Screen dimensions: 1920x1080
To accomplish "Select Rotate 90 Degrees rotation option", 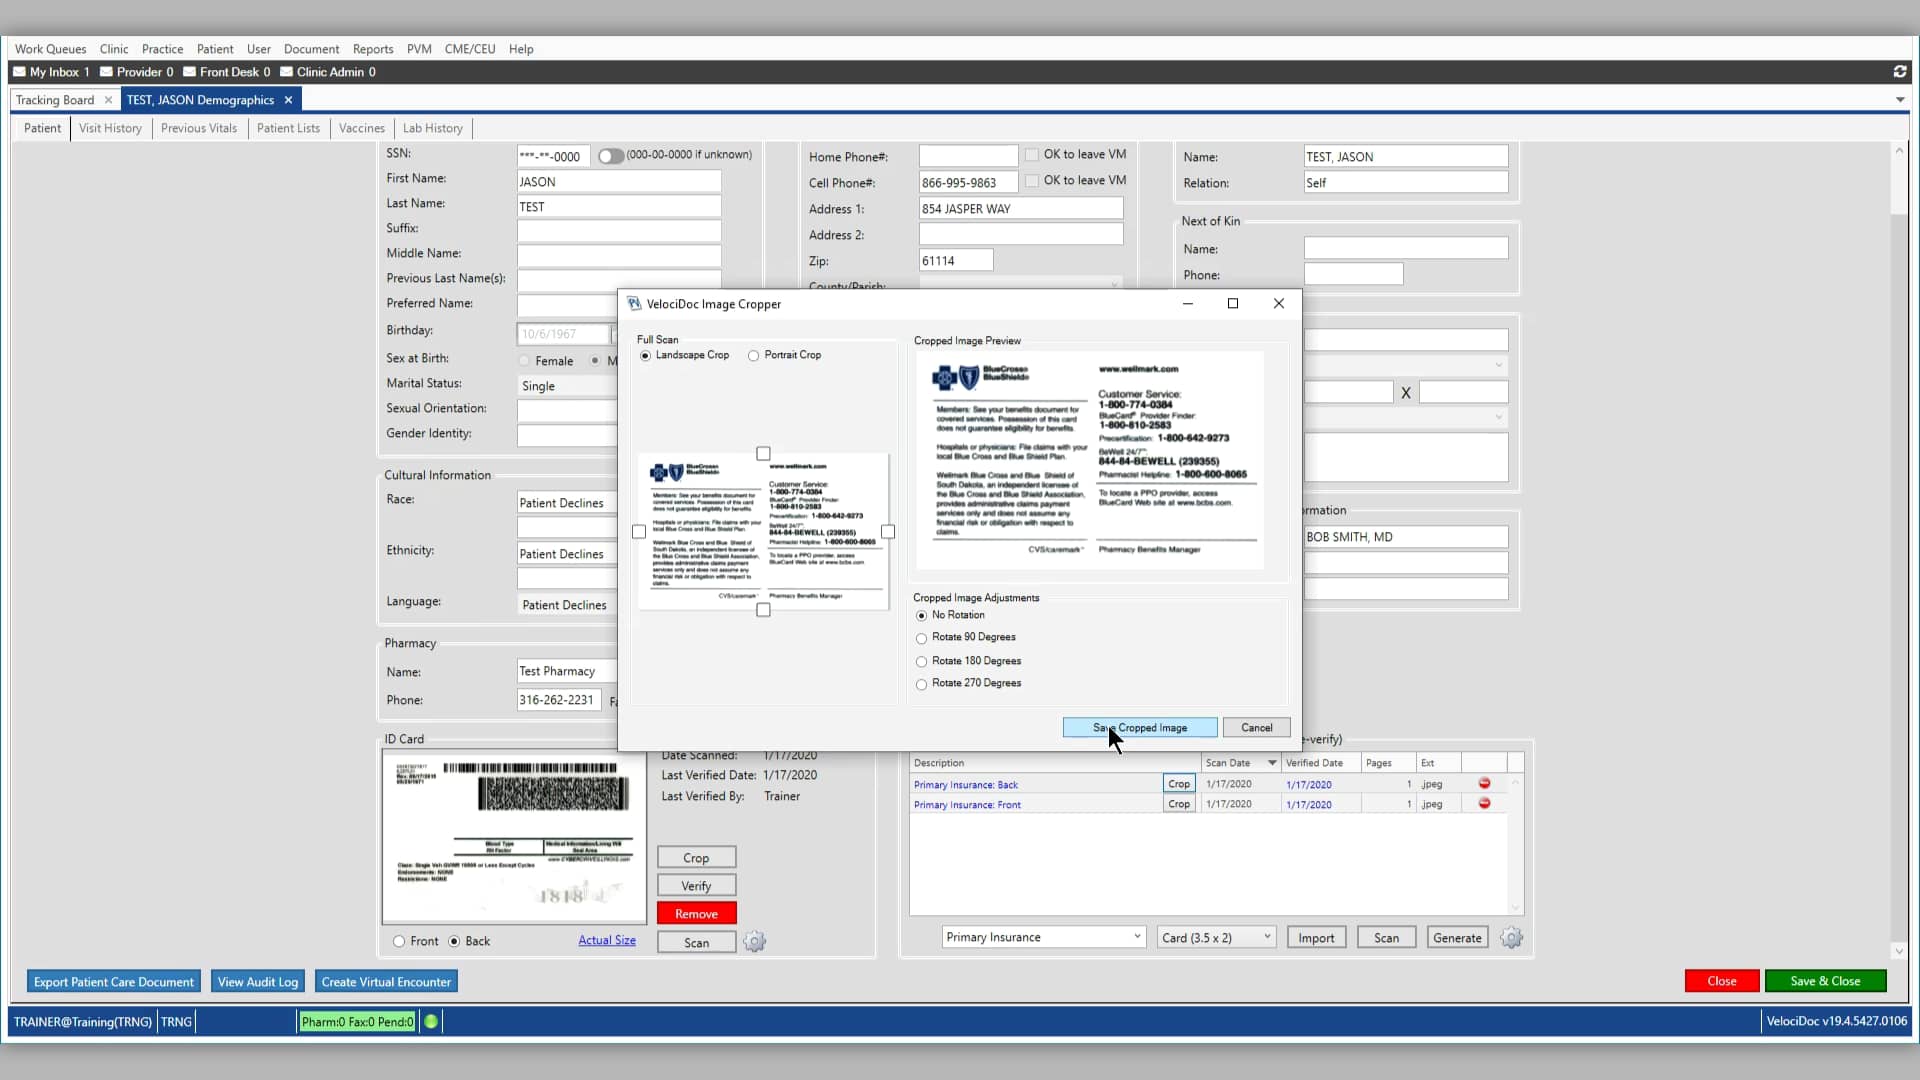I will click(x=921, y=638).
